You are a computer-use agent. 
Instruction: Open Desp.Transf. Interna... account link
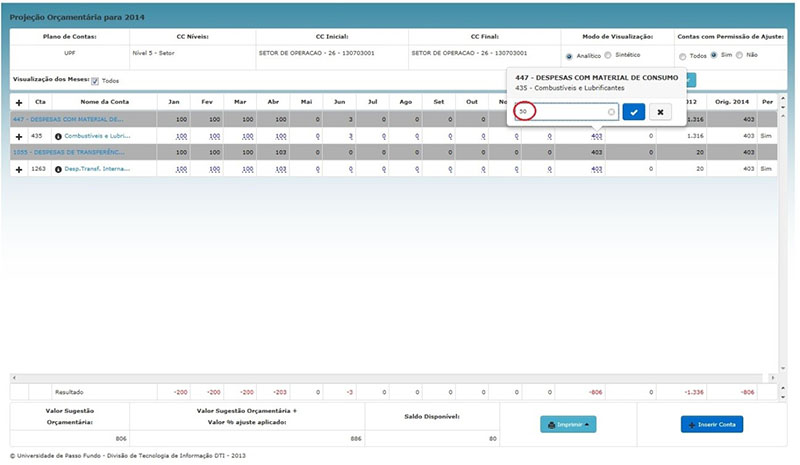[97, 169]
